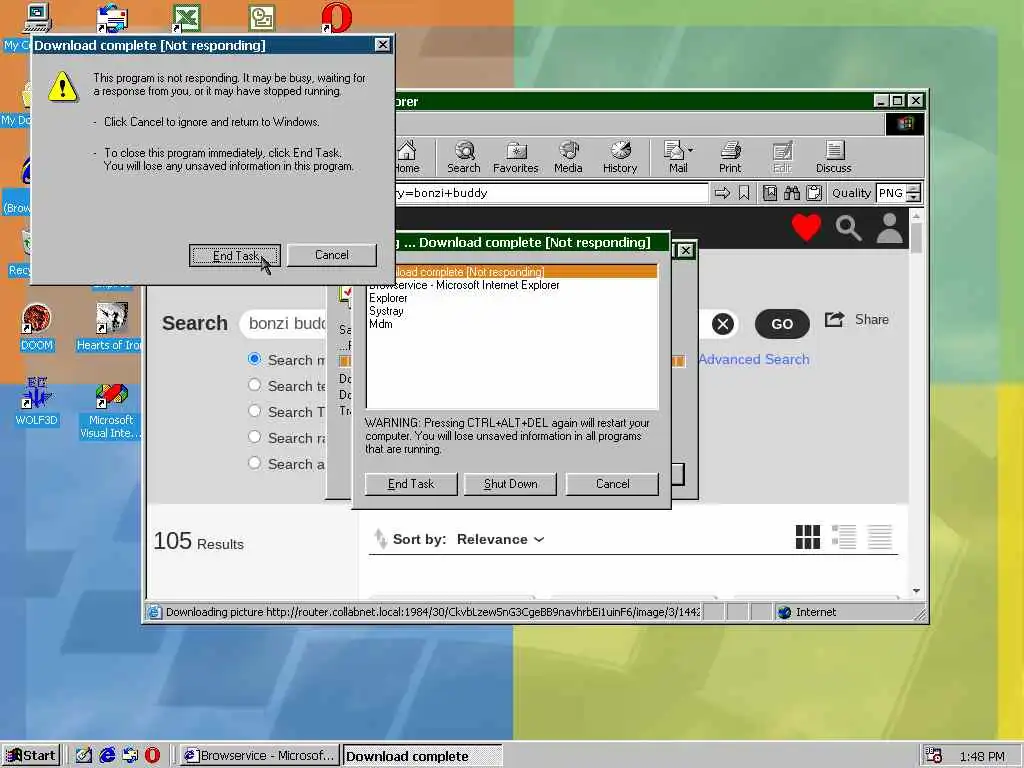Click the Search toolbar icon in Internet Explorer
1024x768 pixels.
[x=464, y=157]
